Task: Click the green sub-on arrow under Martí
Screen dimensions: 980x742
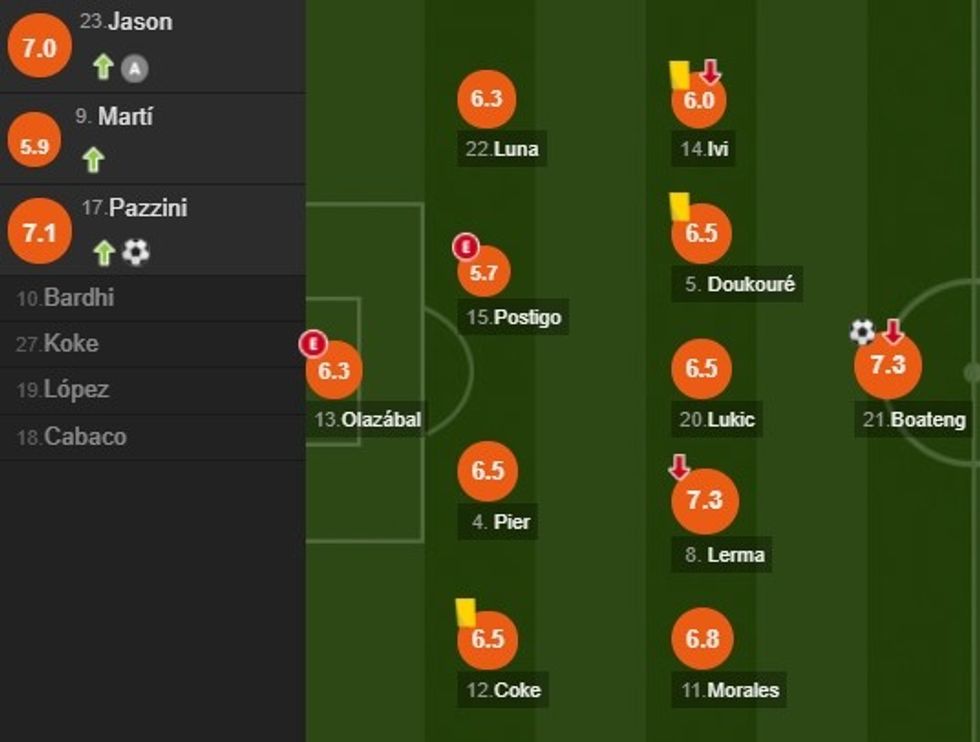Action: tap(93, 160)
